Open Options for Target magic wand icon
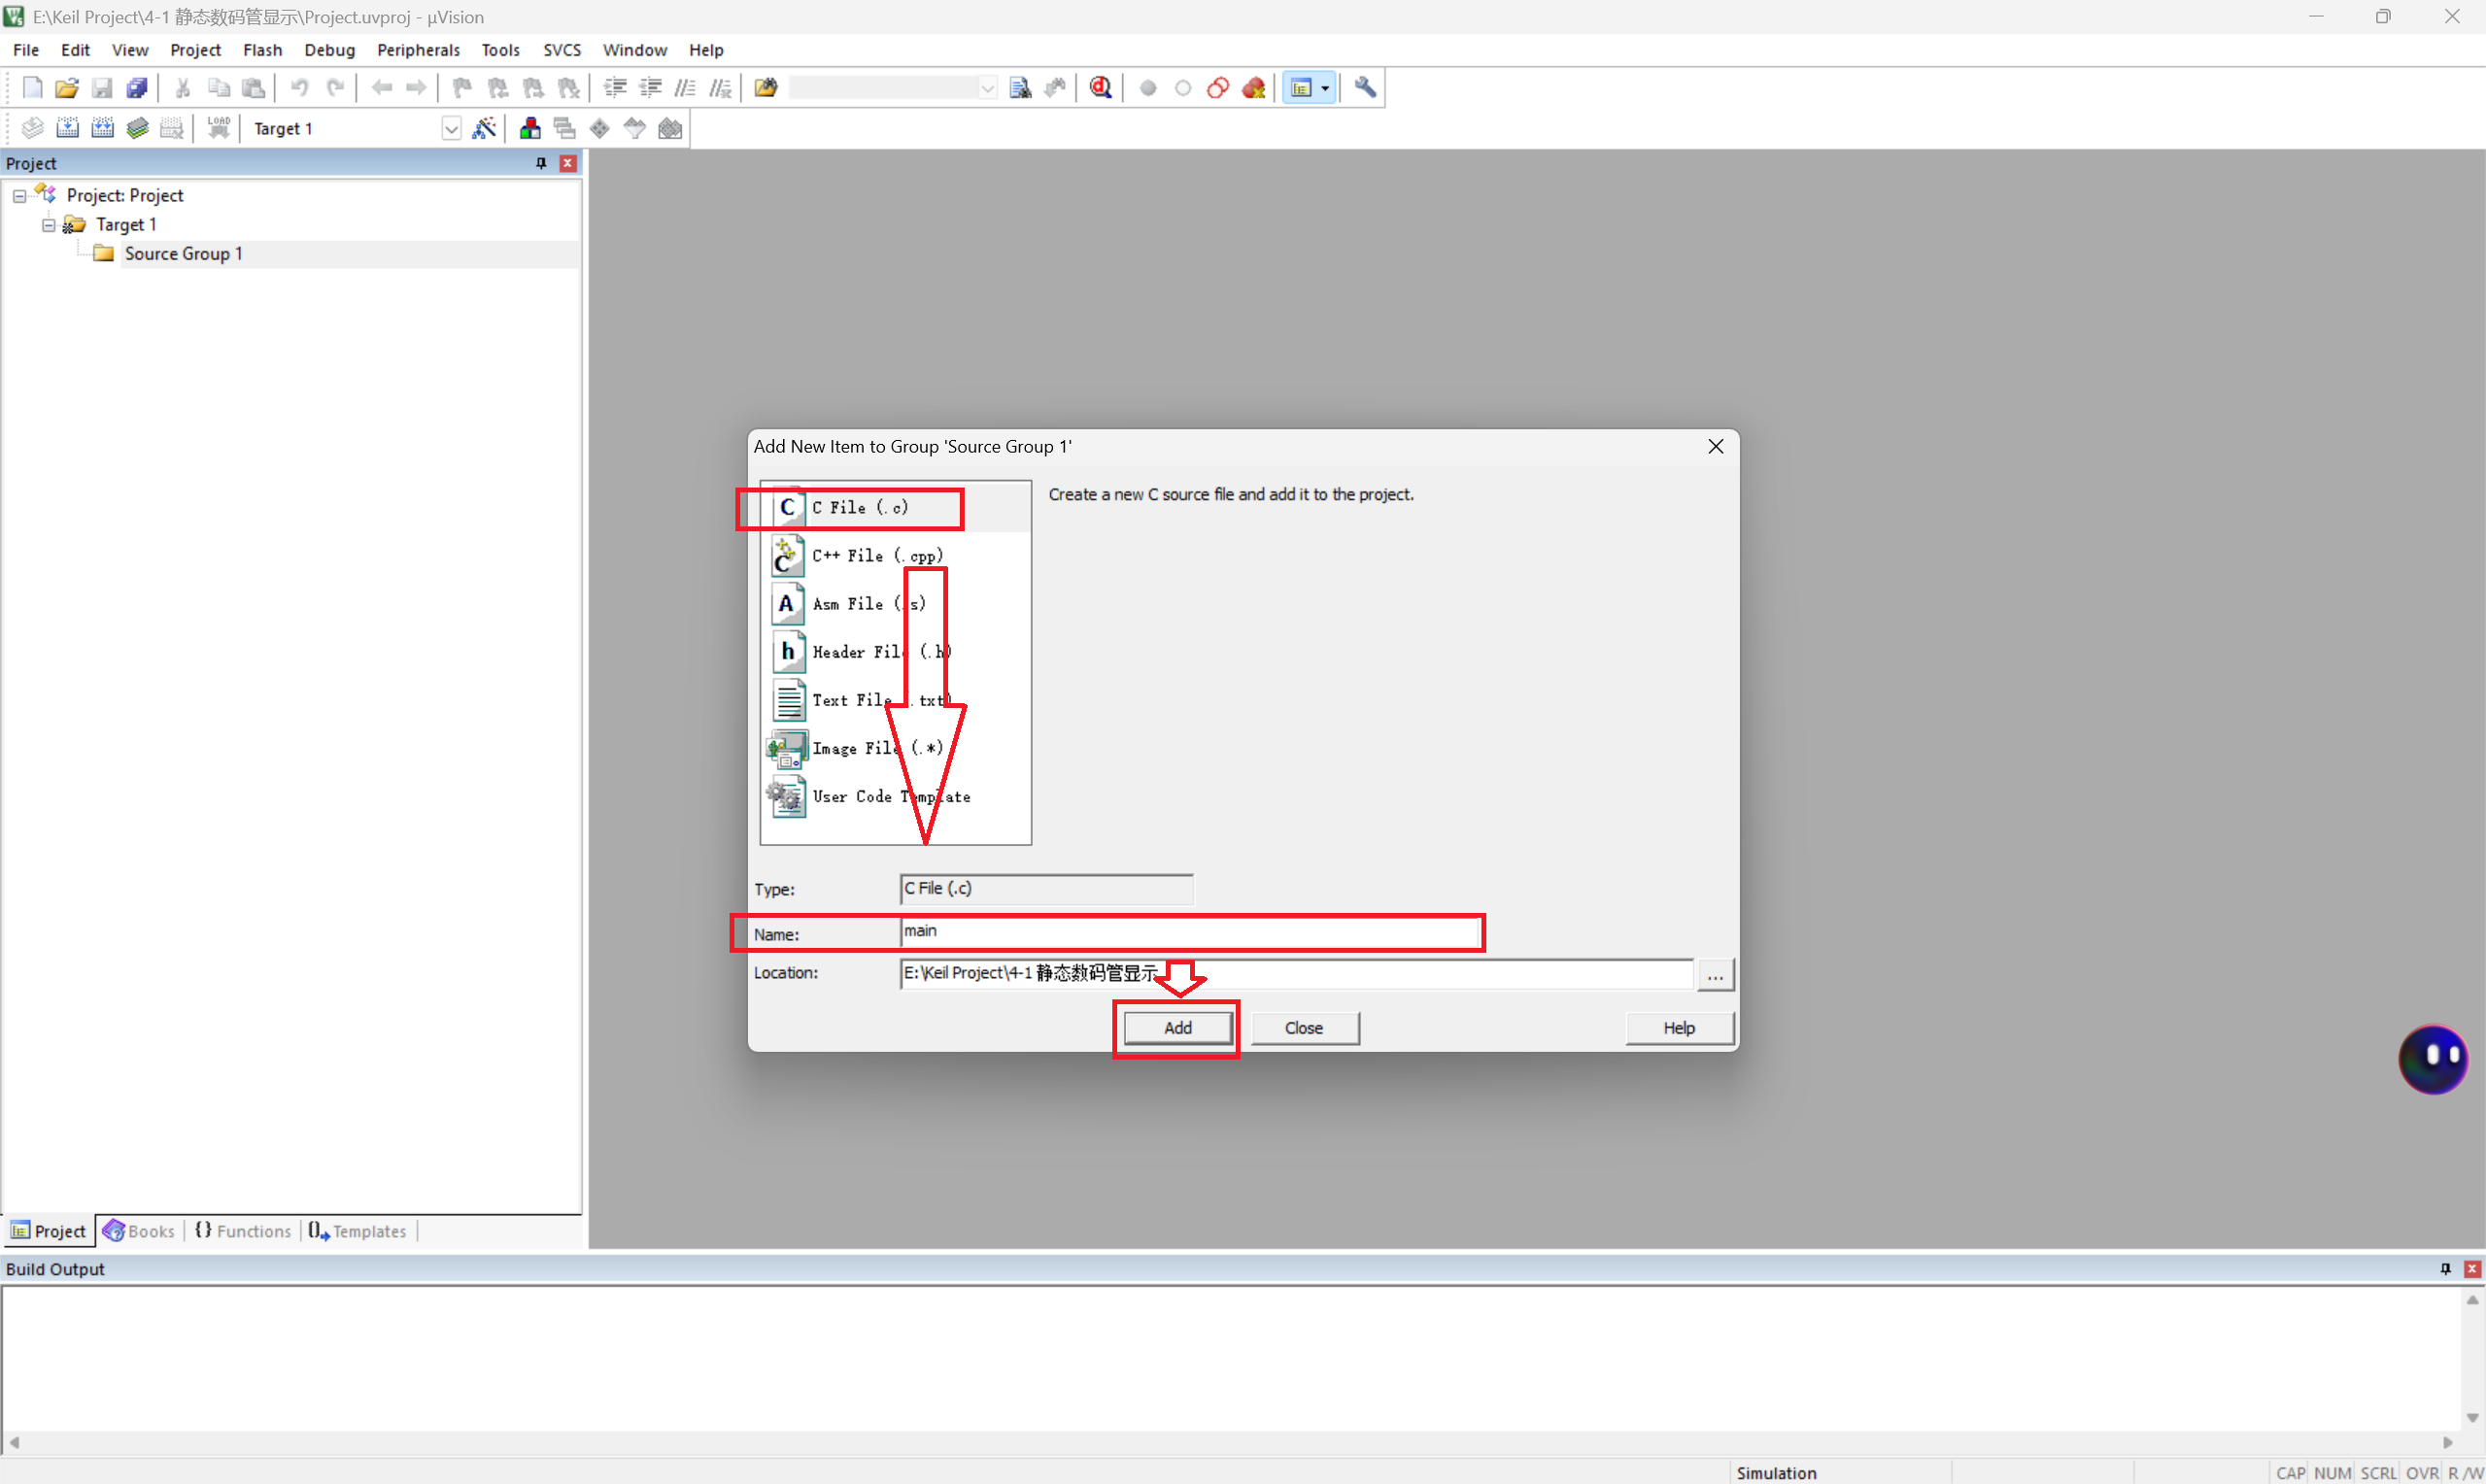Viewport: 2486px width, 1484px height. click(x=484, y=128)
